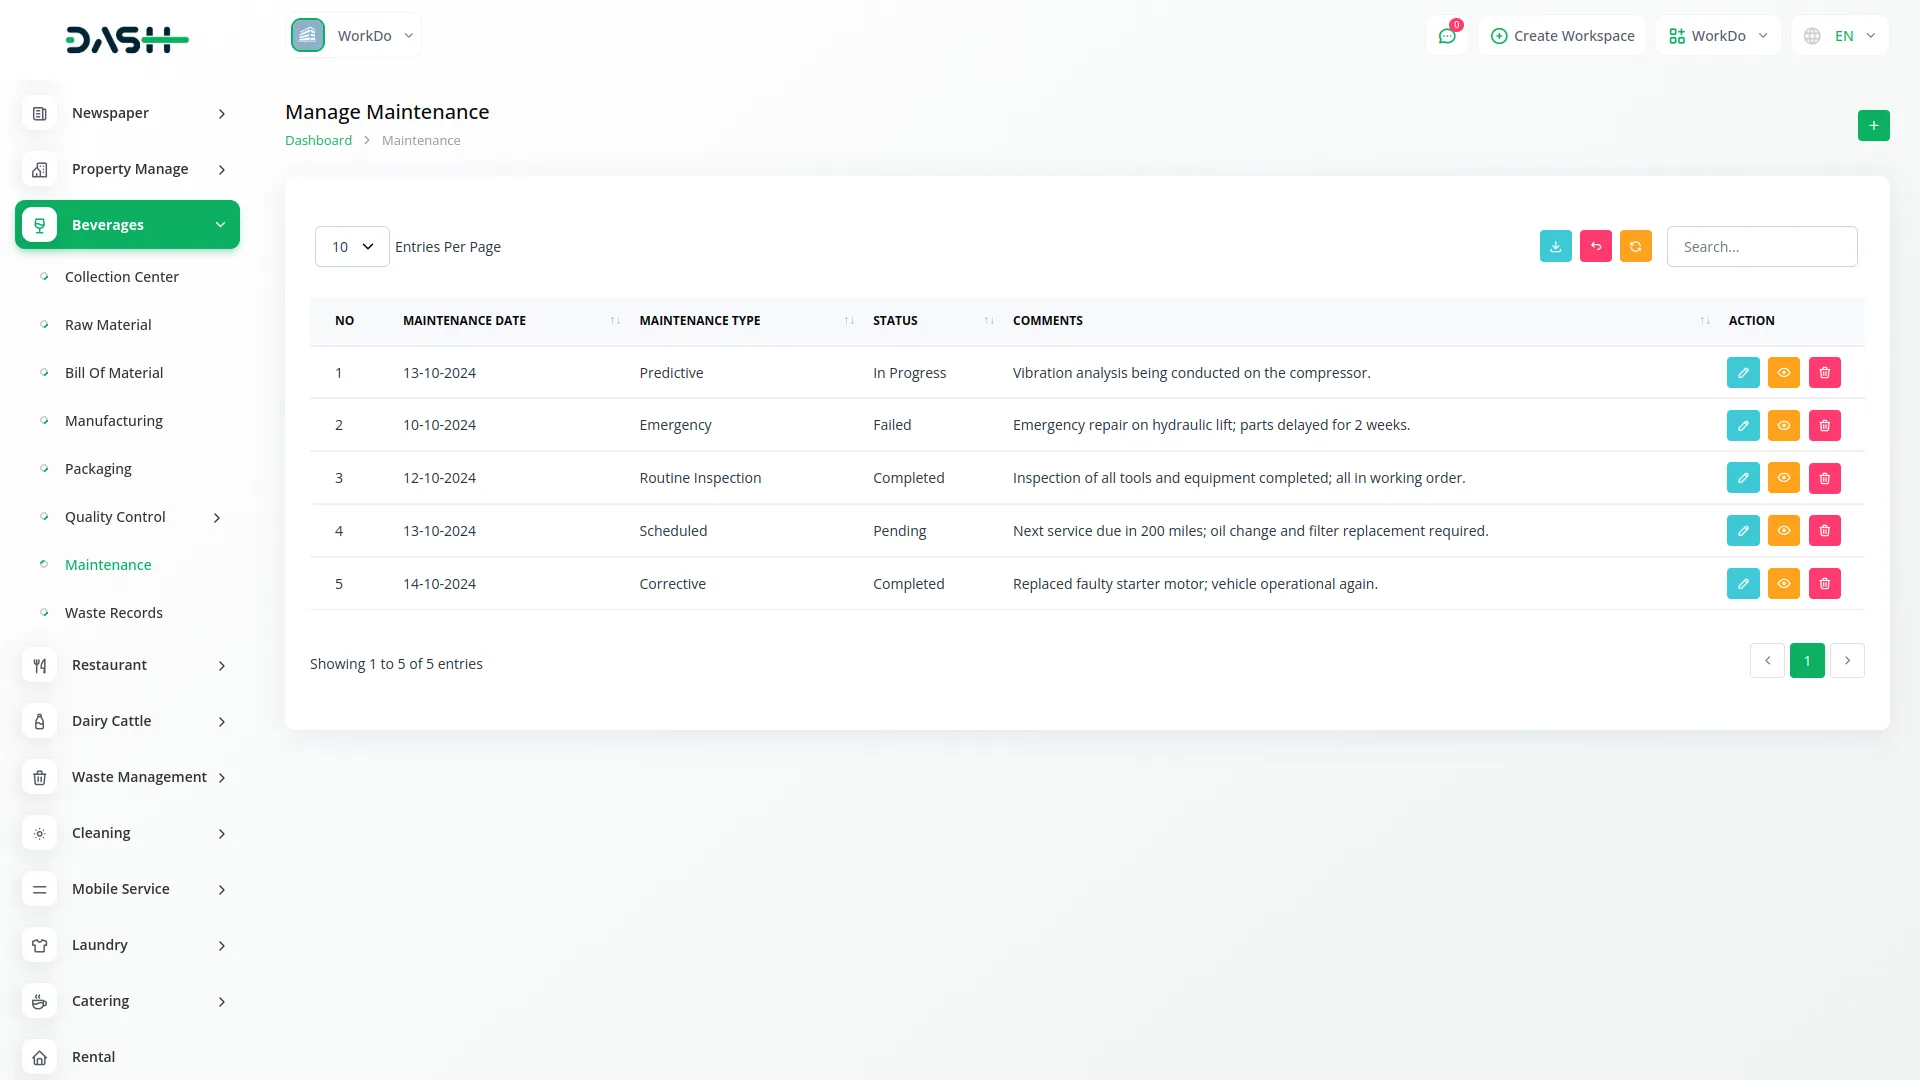Viewport: 1920px width, 1080px height.
Task: View details of Scheduled maintenance row
Action: click(x=1783, y=531)
